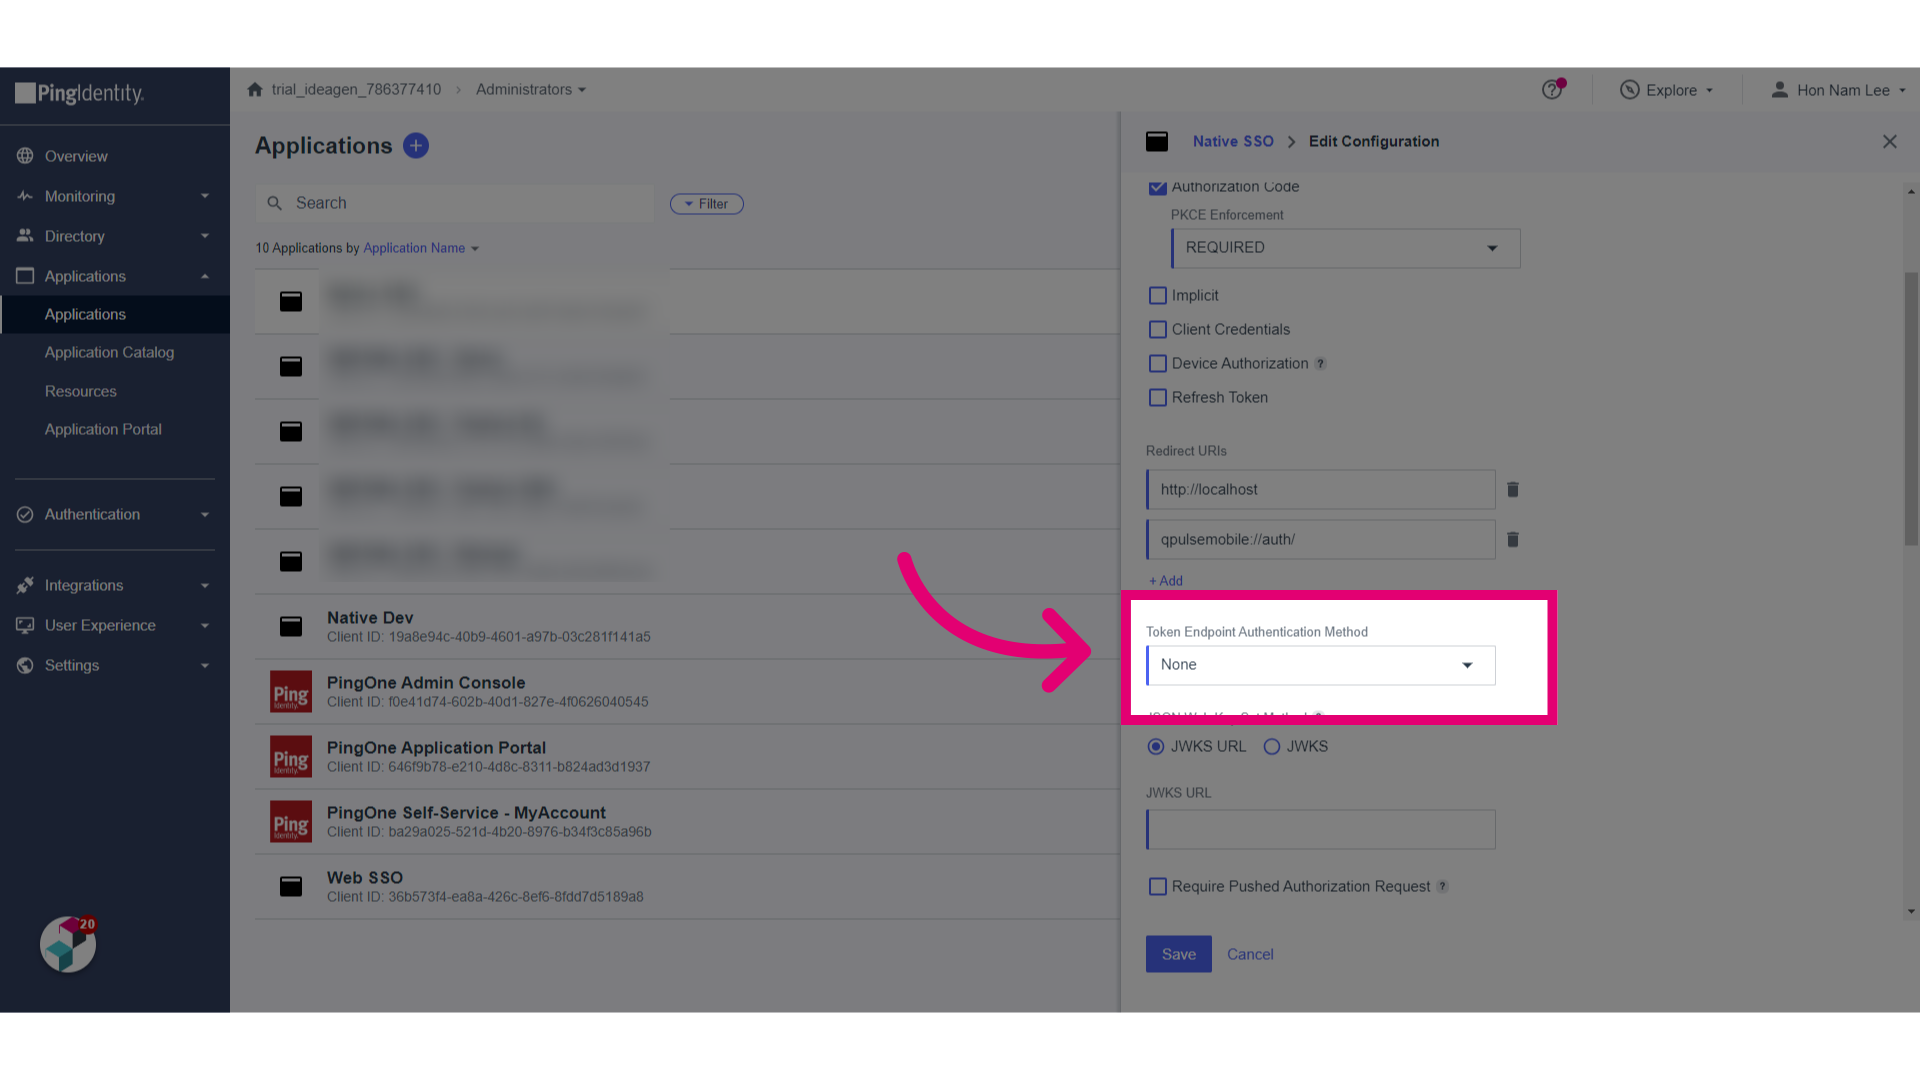This screenshot has width=1920, height=1080.
Task: Click the Authentication checkmark icon
Action: (25, 514)
